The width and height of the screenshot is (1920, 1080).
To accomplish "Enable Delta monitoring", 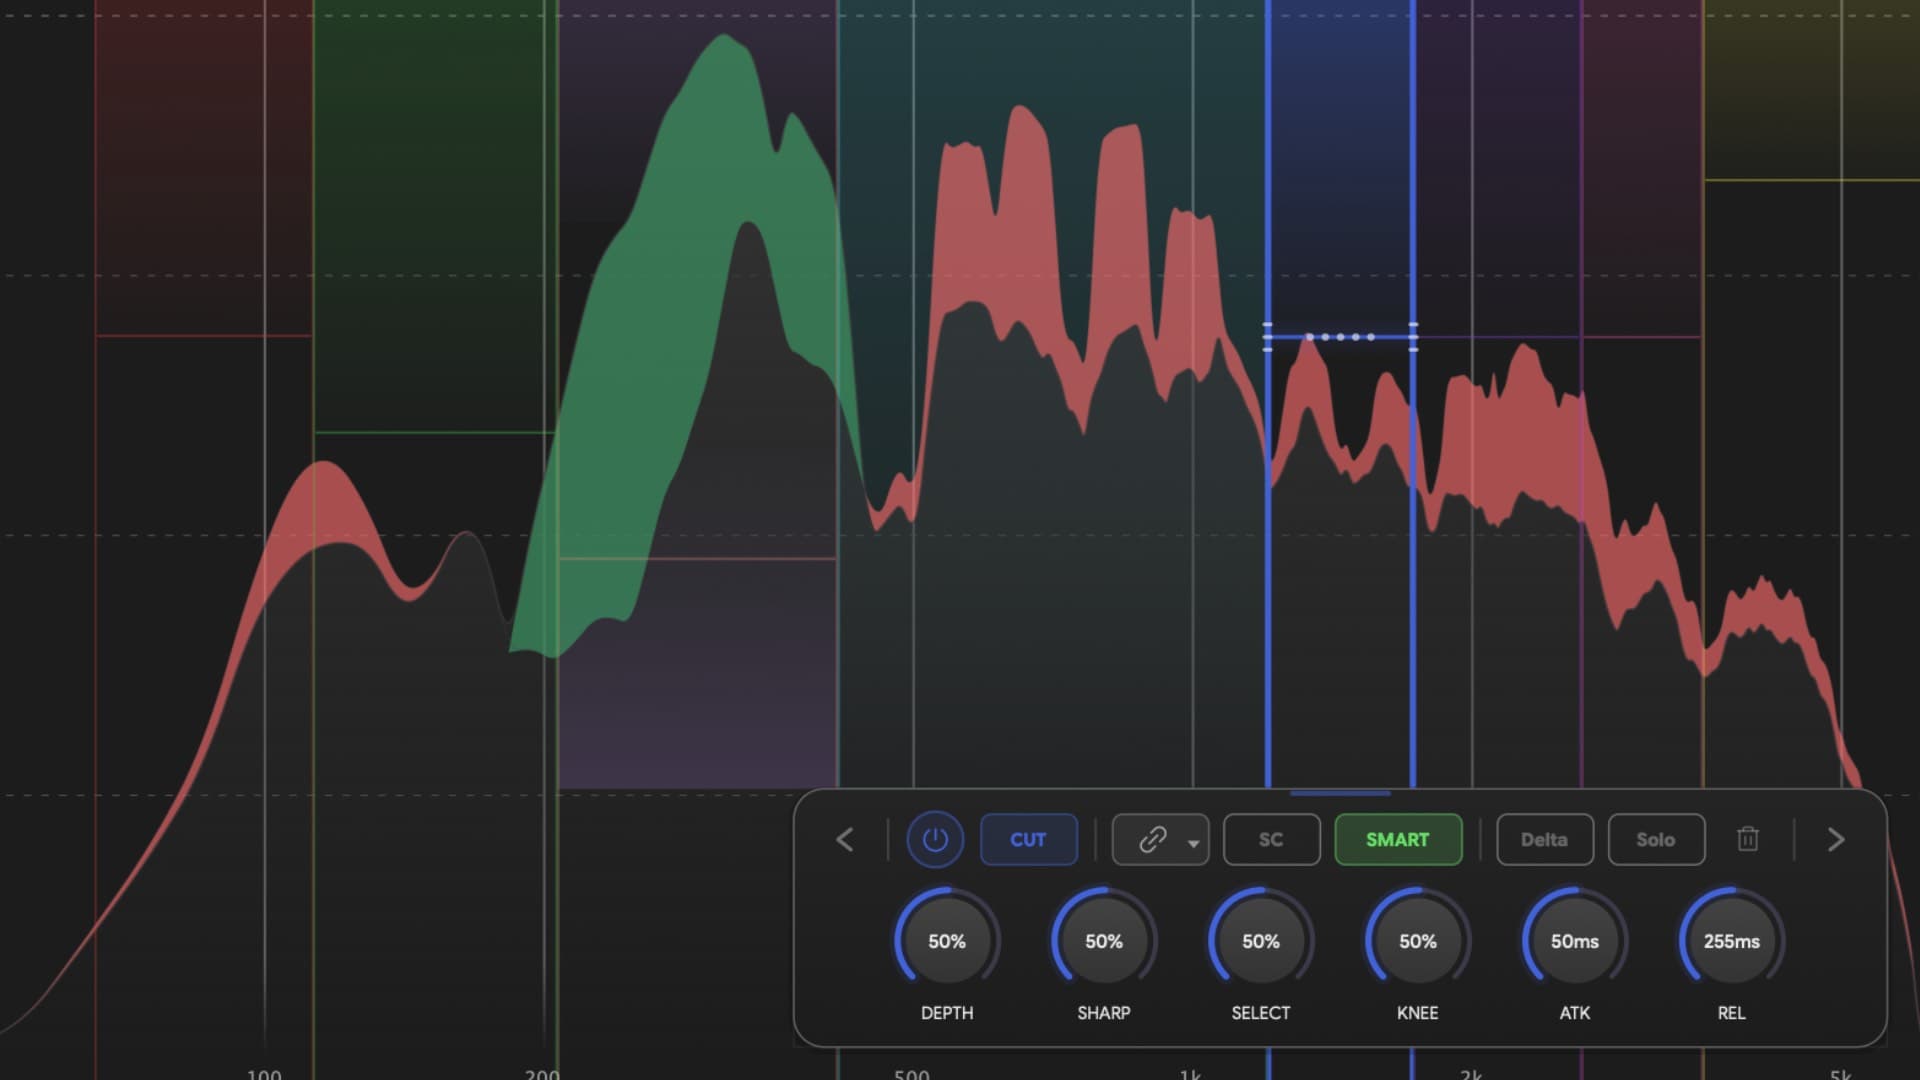I will (1544, 839).
